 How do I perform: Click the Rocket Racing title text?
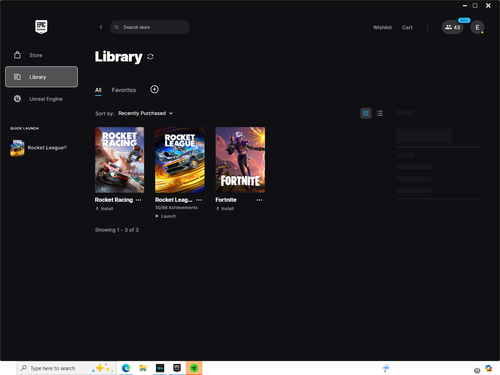[x=114, y=200]
